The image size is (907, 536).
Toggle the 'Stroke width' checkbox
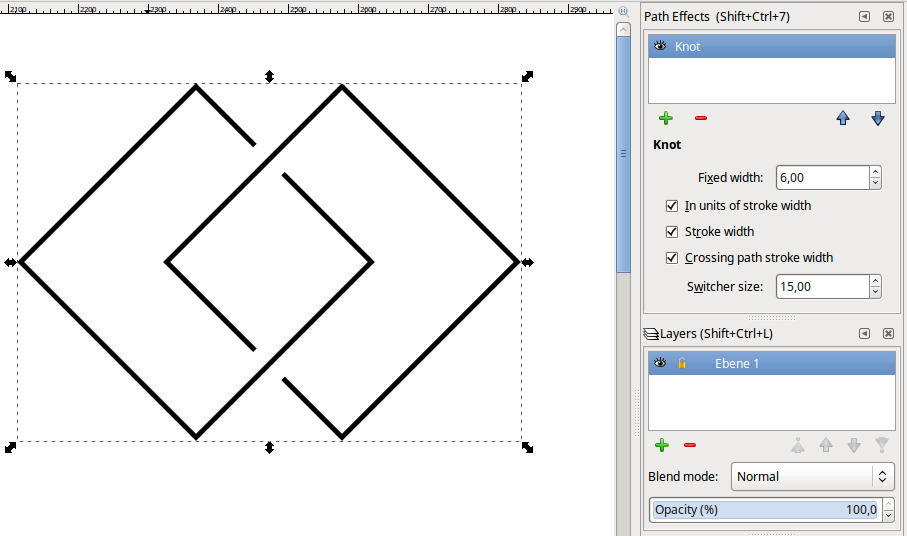tap(672, 232)
